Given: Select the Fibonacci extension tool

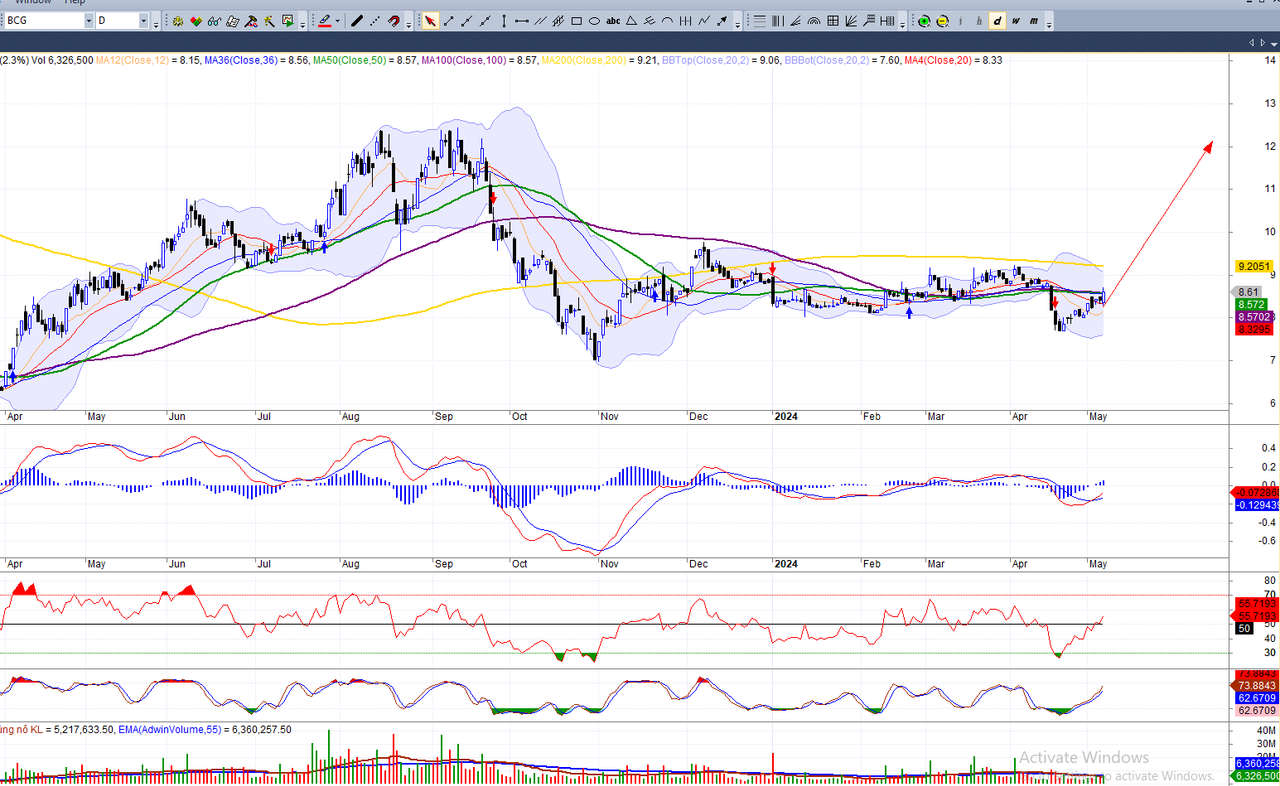Looking at the screenshot, I should 869,21.
